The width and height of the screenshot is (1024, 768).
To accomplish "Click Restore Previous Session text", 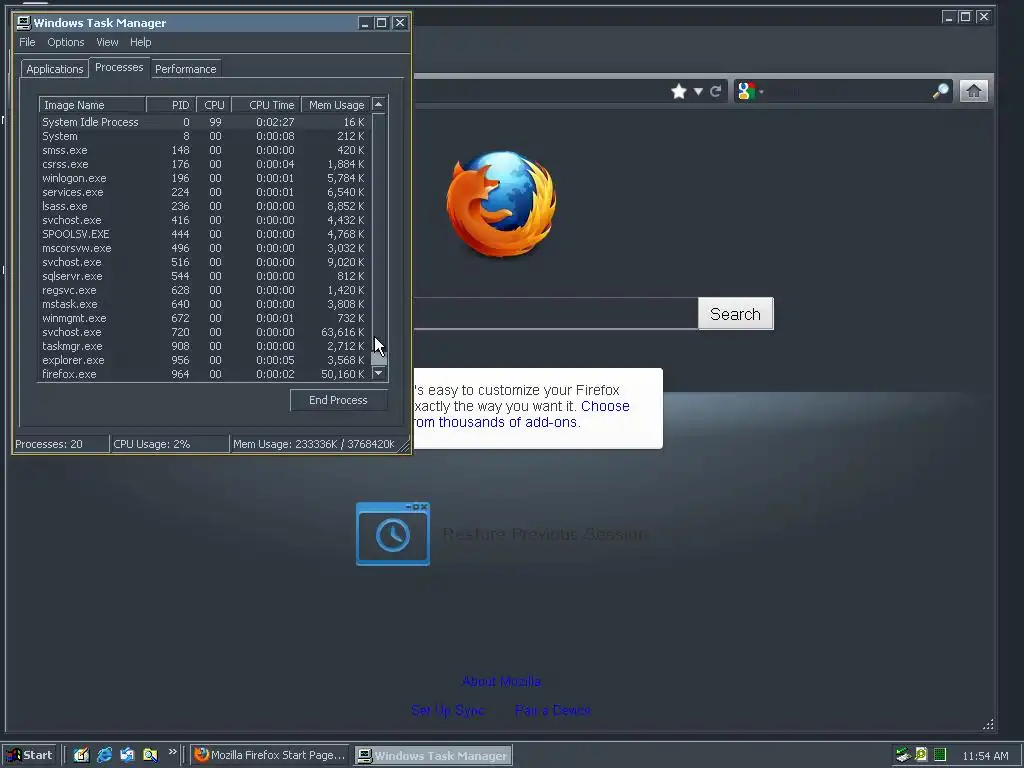I will (x=545, y=534).
